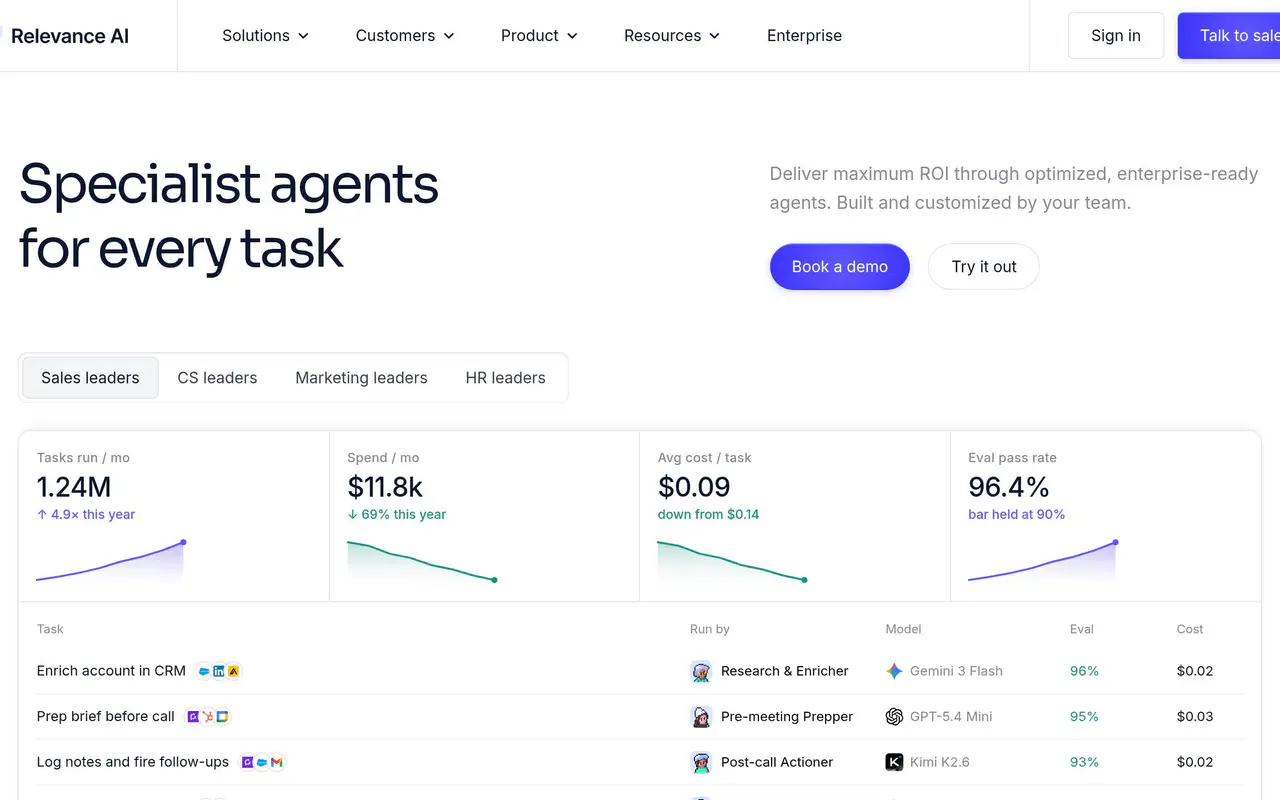Click the Model column header
Image resolution: width=1280 pixels, height=800 pixels.
(904, 629)
